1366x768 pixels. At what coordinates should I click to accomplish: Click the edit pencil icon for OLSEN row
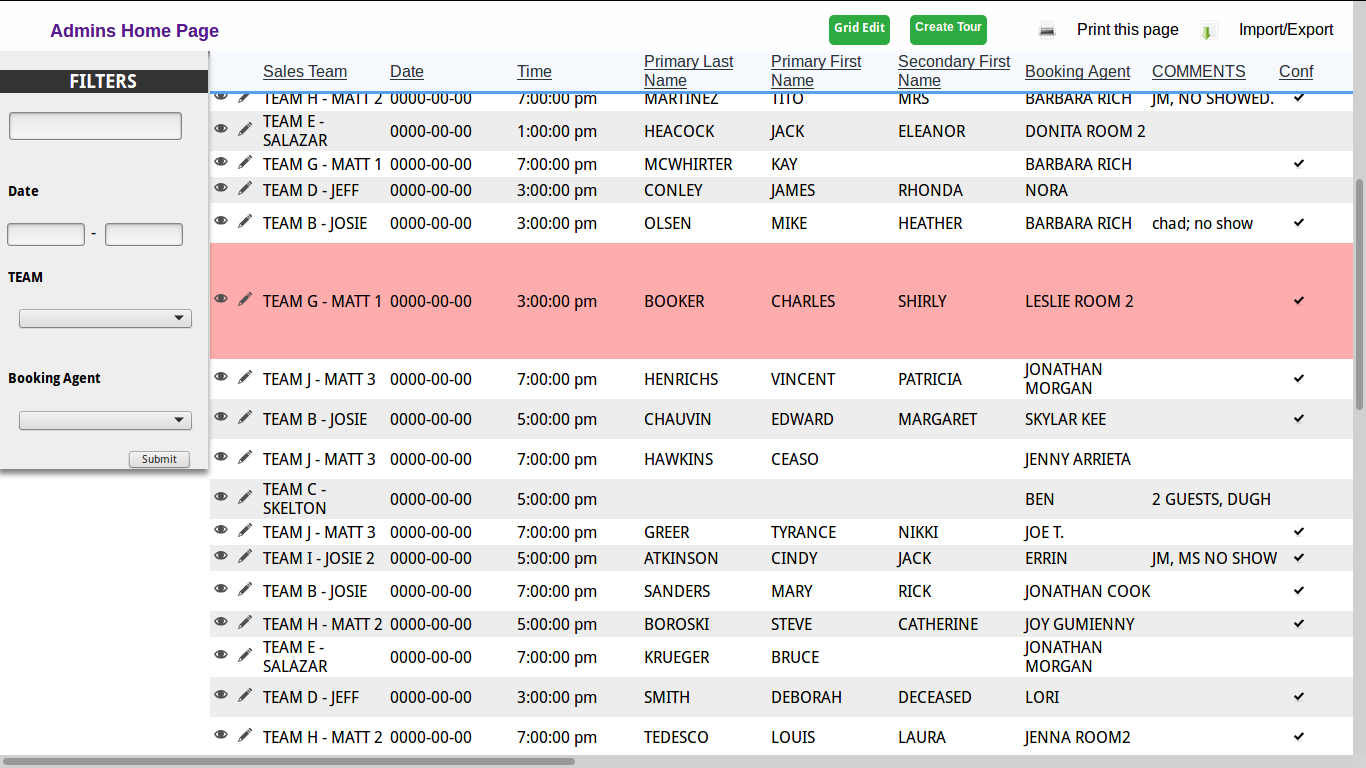coord(245,221)
